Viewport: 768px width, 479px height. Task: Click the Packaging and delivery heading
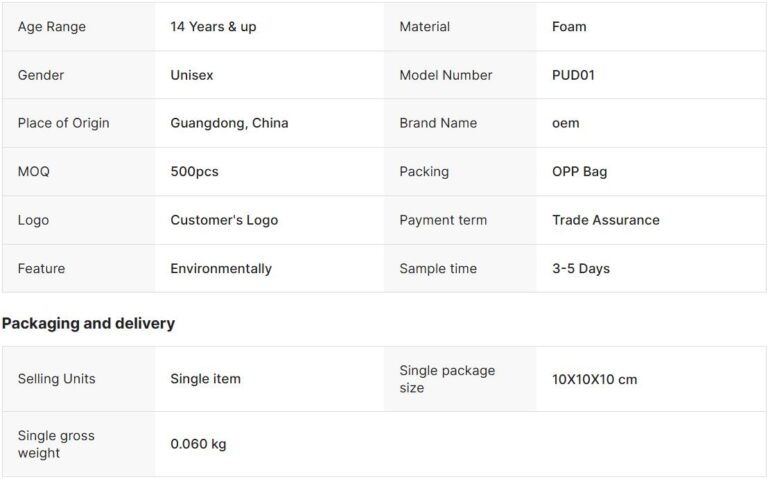click(88, 323)
